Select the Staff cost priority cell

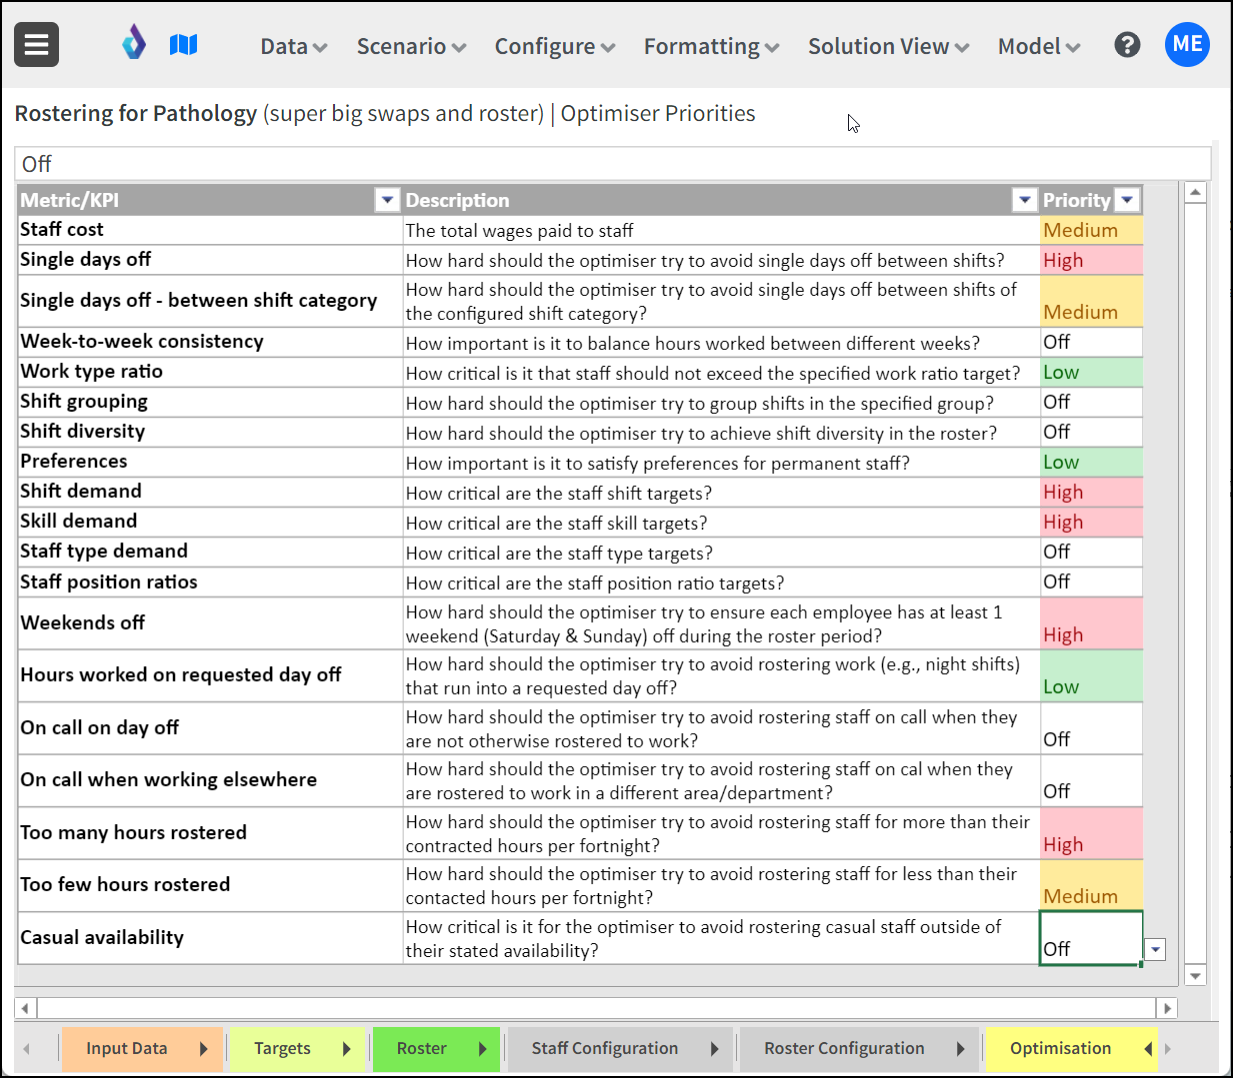(1091, 230)
